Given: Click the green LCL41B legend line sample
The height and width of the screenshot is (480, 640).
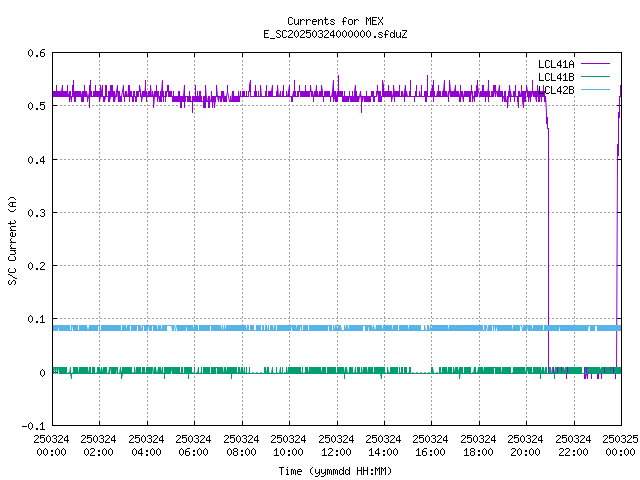Looking at the screenshot, I should pyautogui.click(x=595, y=77).
